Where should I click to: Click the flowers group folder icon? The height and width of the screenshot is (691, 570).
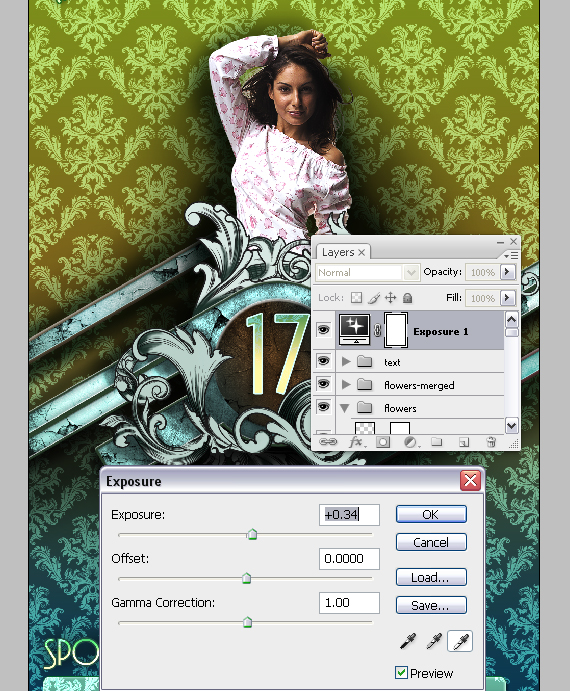tap(364, 408)
